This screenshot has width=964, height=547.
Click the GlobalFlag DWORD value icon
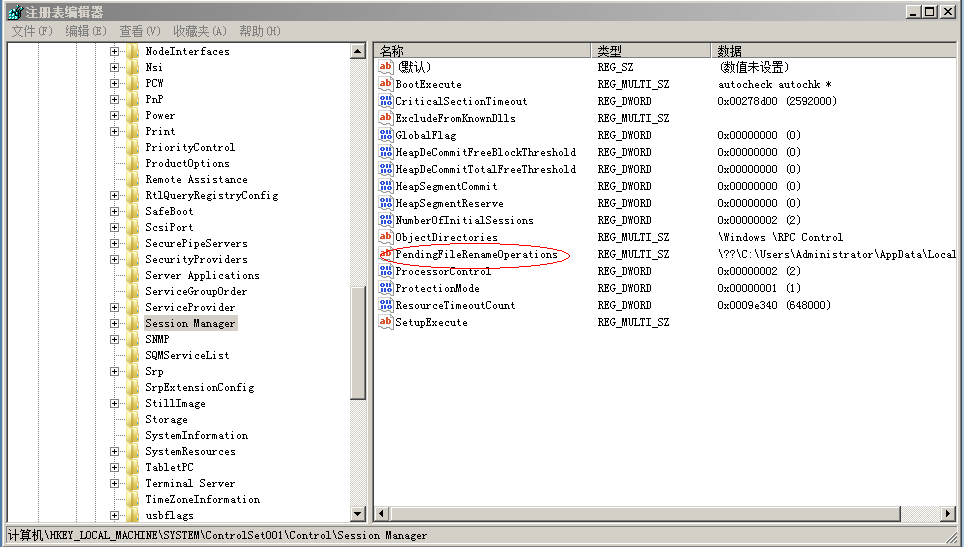pyautogui.click(x=386, y=135)
